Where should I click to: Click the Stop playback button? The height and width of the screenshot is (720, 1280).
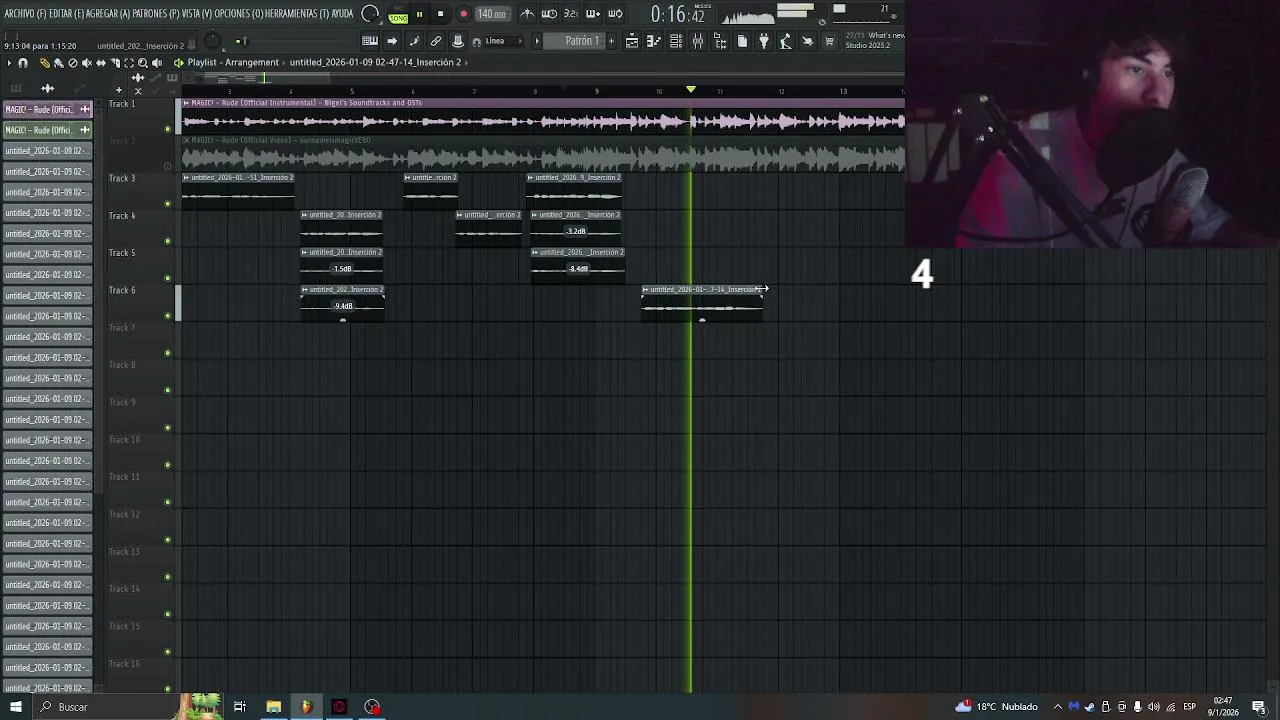coord(440,14)
